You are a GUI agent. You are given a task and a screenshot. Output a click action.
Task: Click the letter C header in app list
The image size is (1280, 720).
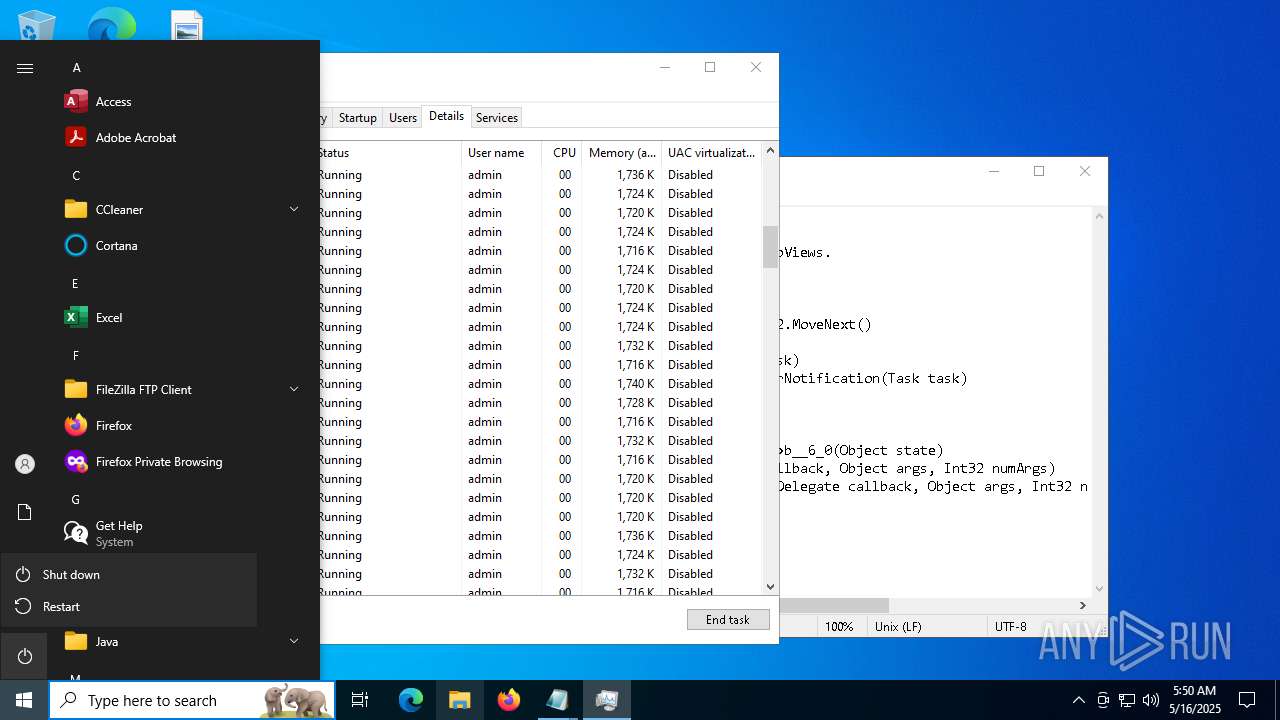coord(77,176)
